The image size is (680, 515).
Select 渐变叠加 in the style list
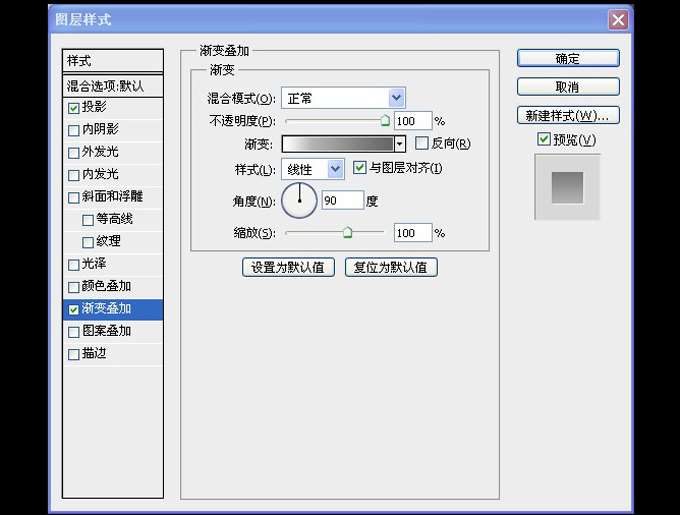112,309
